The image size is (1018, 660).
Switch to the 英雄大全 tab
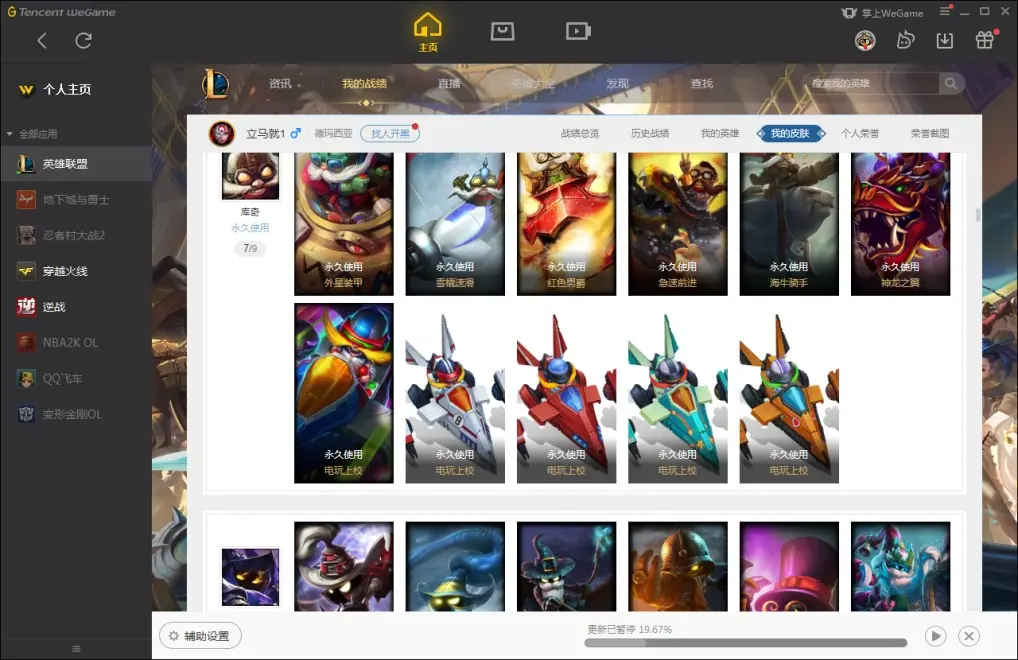532,84
